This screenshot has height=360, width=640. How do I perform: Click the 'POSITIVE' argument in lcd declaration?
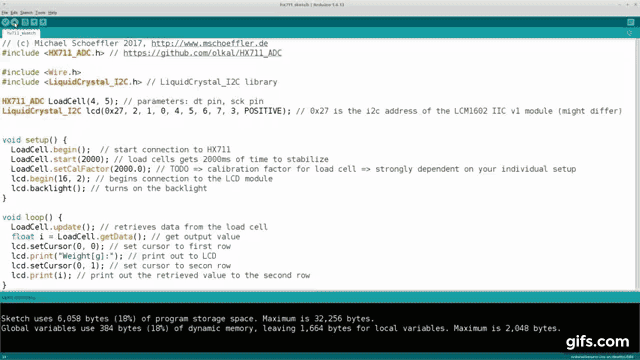(x=263, y=111)
